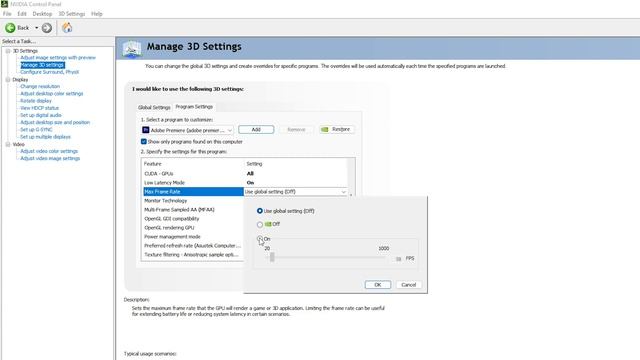640x360 pixels.
Task: Click the FPS value input field
Action: [398, 259]
